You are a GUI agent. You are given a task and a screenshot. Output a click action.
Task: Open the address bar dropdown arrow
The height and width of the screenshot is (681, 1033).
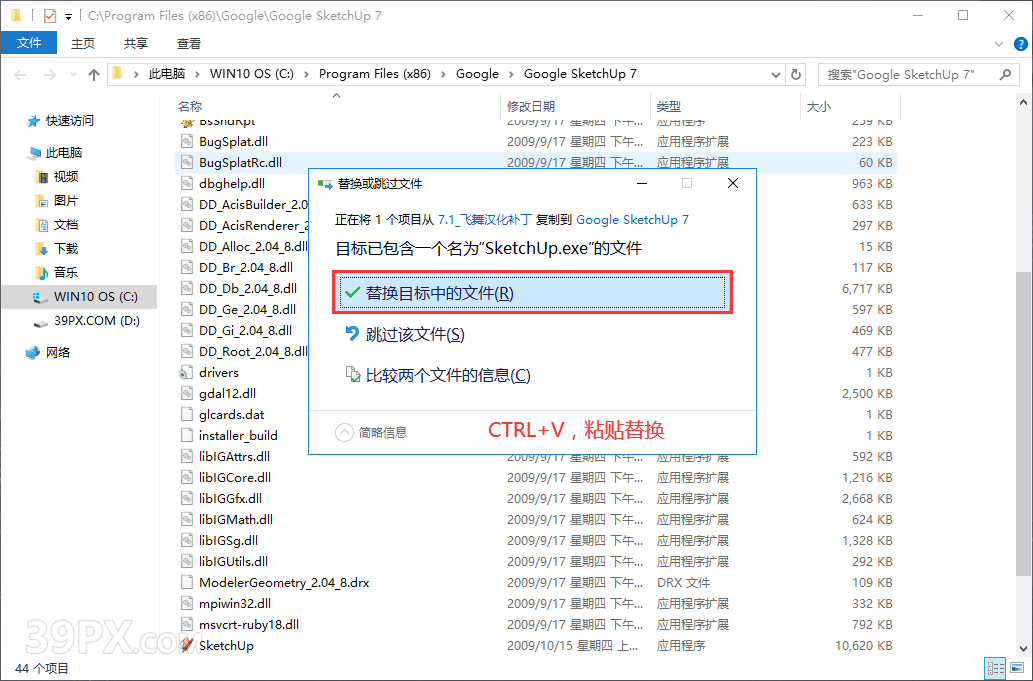775,73
